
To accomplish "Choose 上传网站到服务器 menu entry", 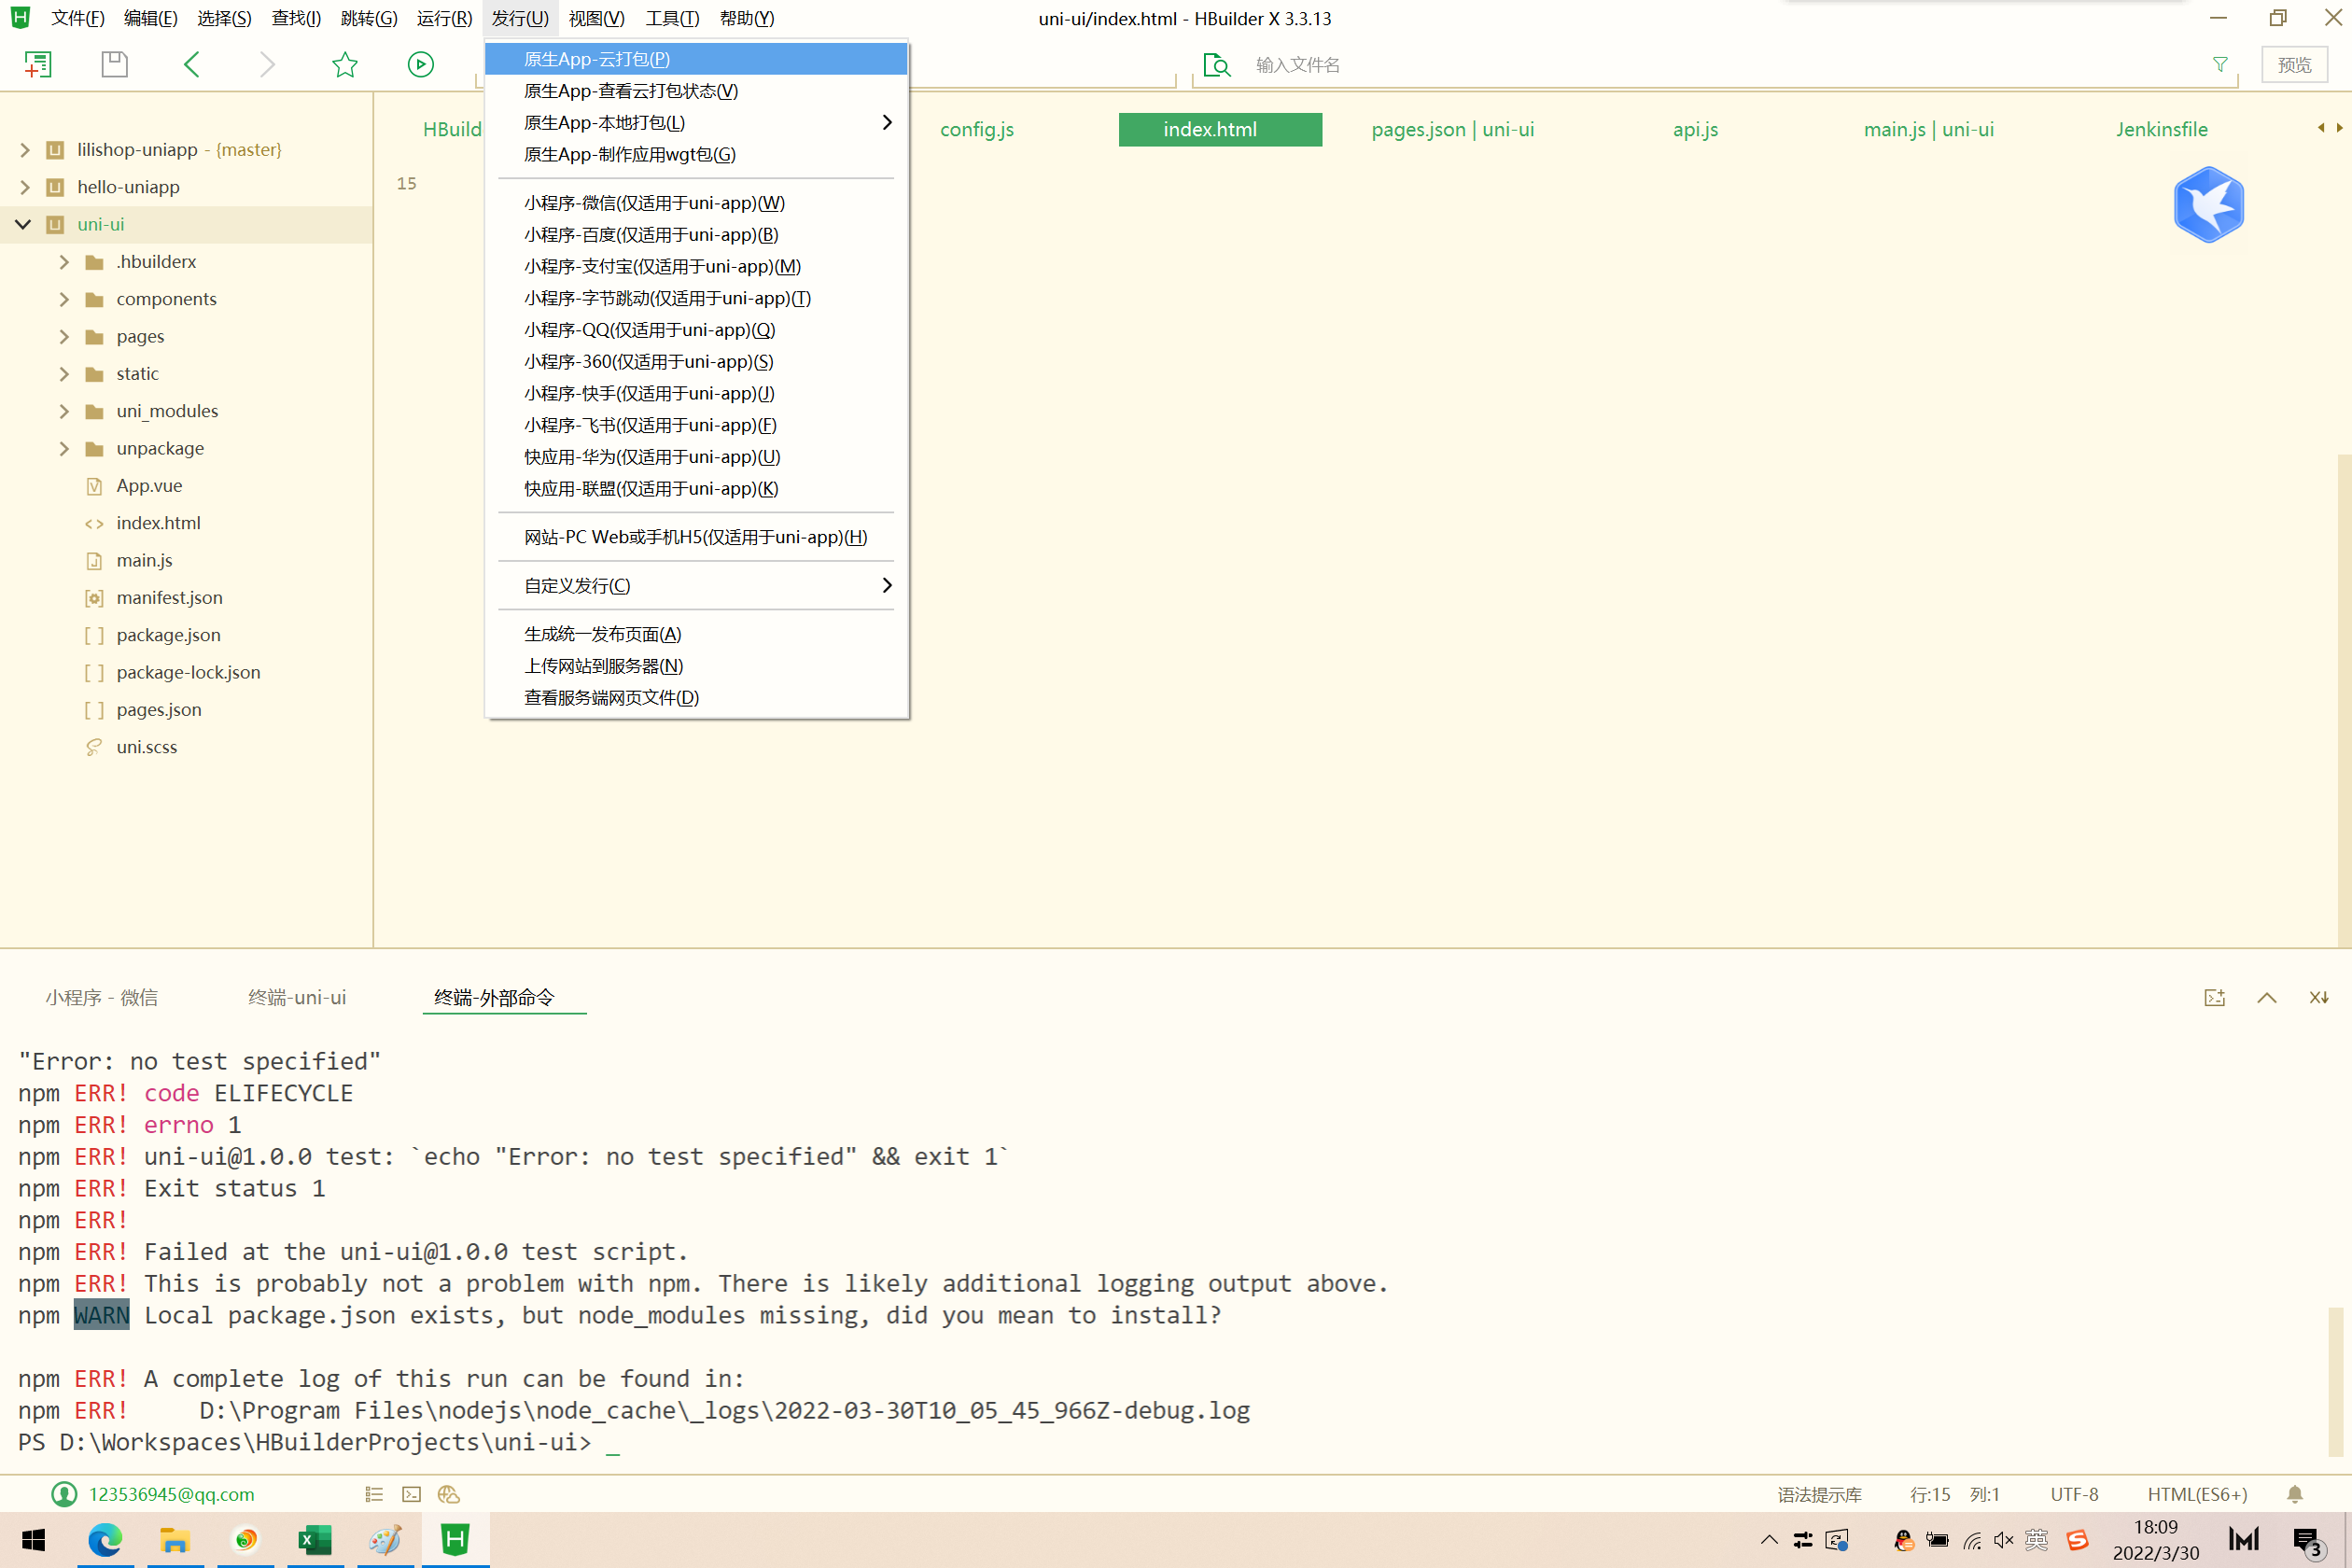I will [x=696, y=666].
